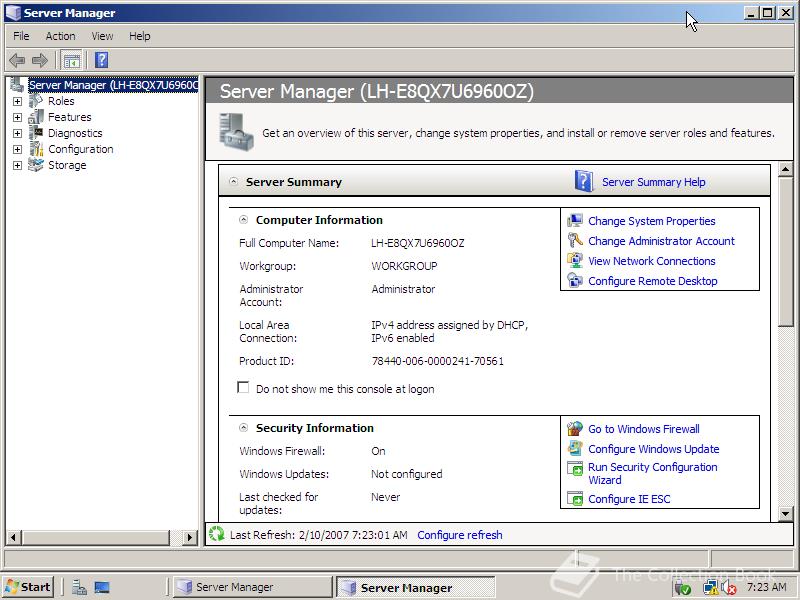Click the network warning tray icon
The width and height of the screenshot is (800, 600).
pyautogui.click(x=710, y=588)
